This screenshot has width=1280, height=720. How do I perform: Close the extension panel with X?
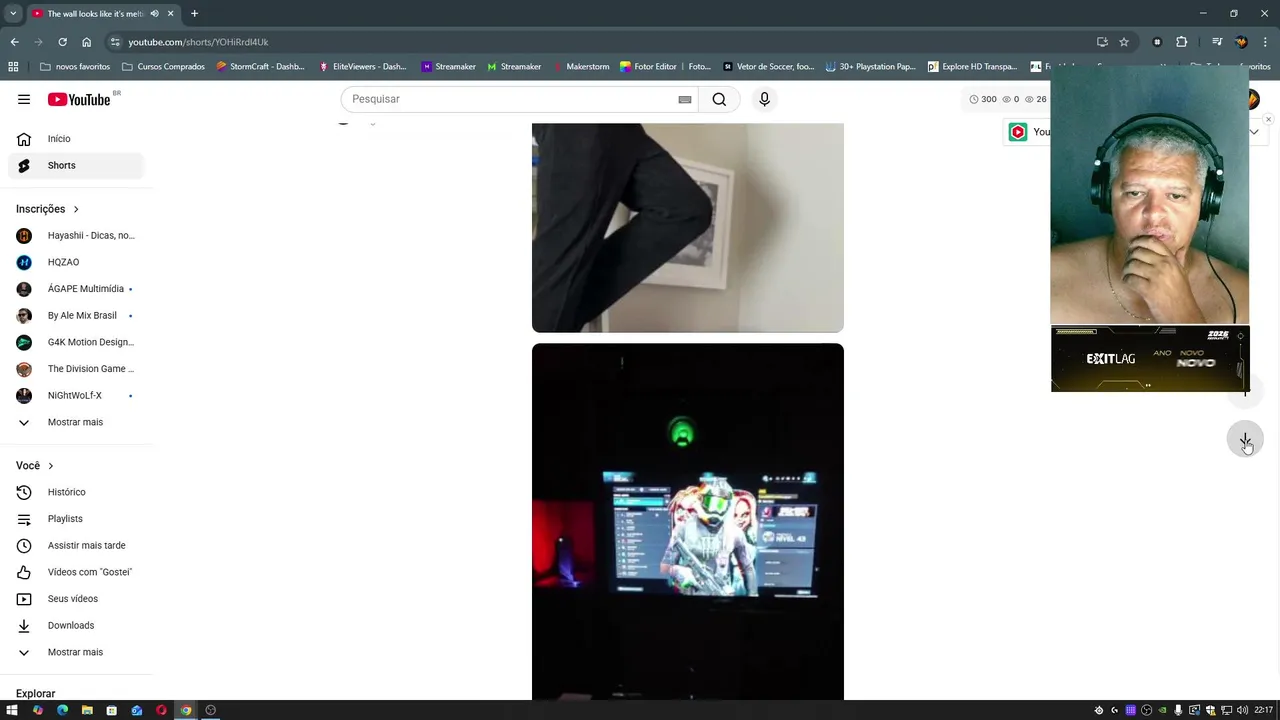tap(1268, 120)
